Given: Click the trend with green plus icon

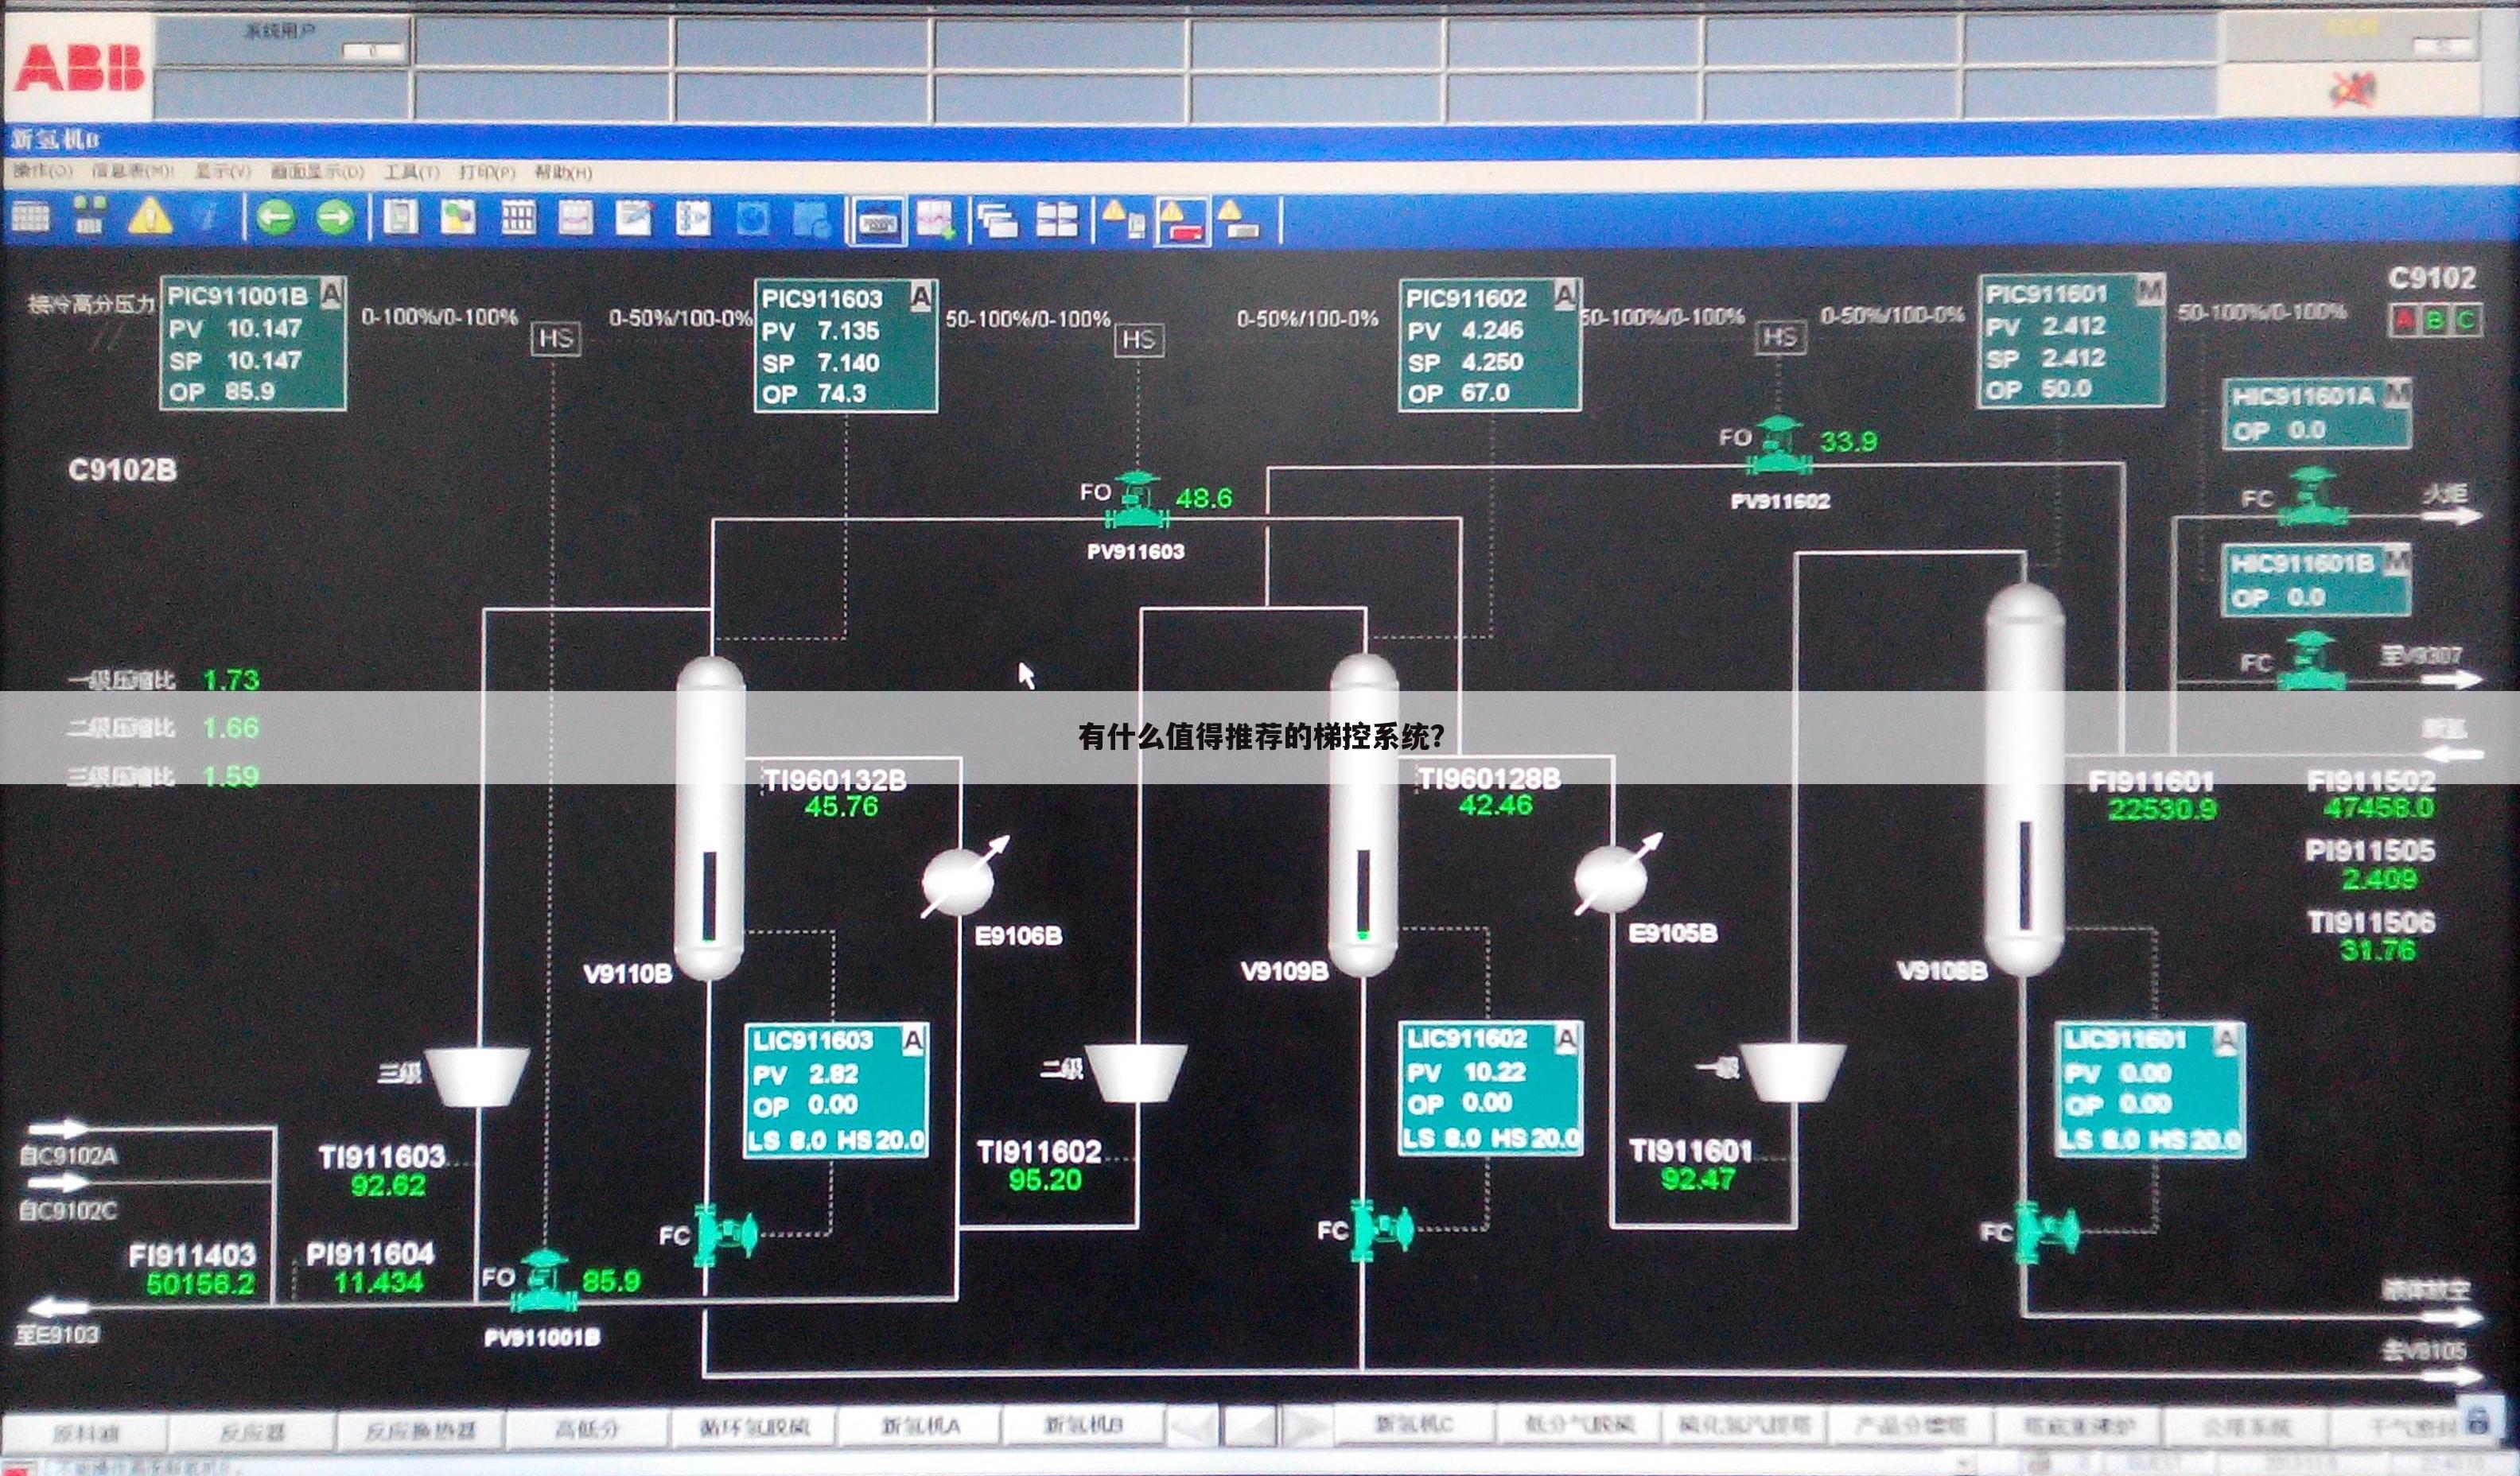Looking at the screenshot, I should [x=936, y=219].
